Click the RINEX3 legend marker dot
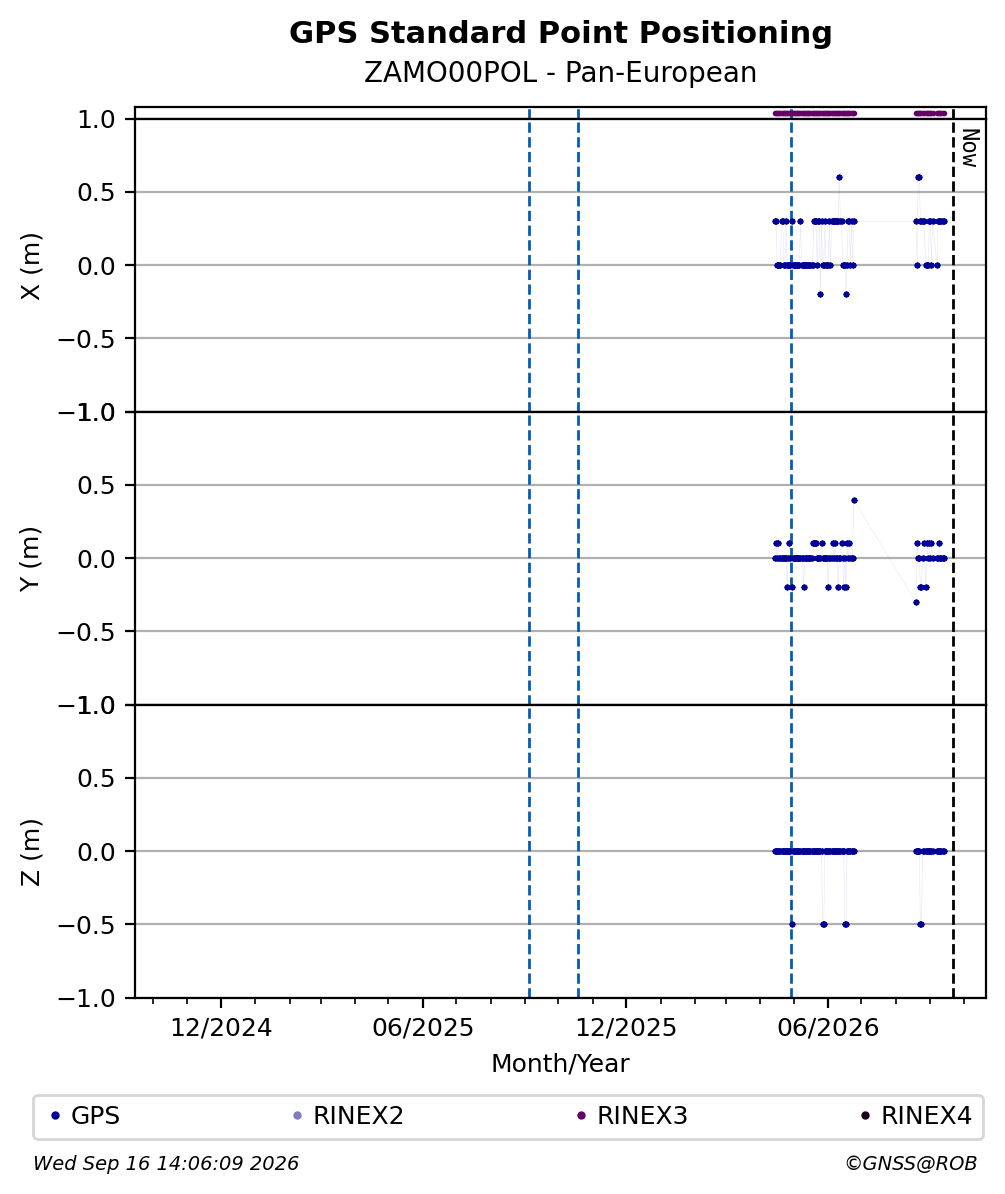The width and height of the screenshot is (1005, 1194). [582, 1116]
